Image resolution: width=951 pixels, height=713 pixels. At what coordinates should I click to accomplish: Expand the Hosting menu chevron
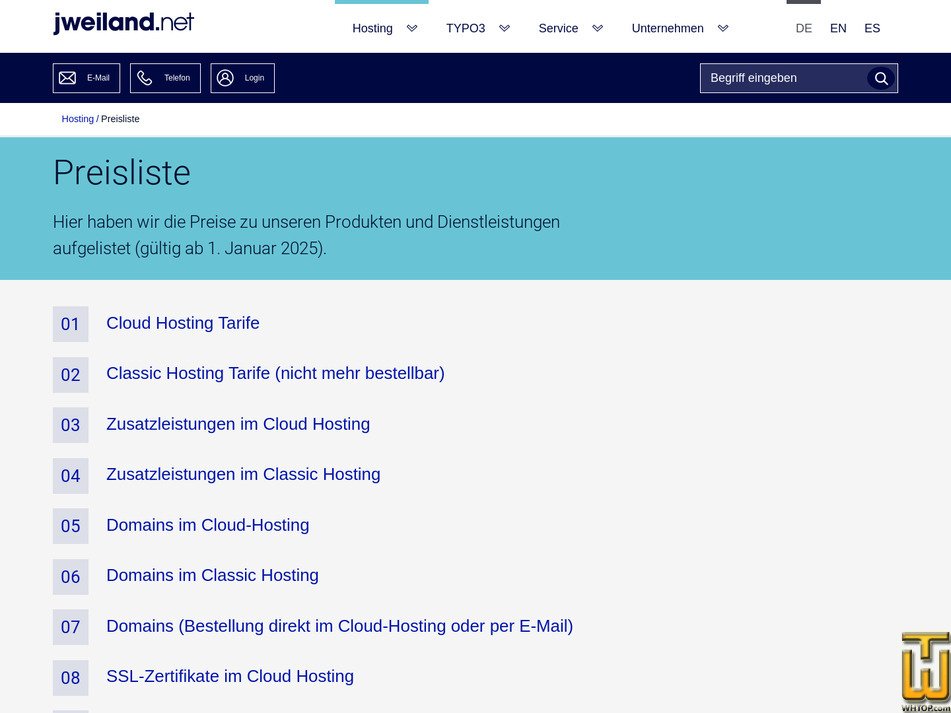[412, 28]
